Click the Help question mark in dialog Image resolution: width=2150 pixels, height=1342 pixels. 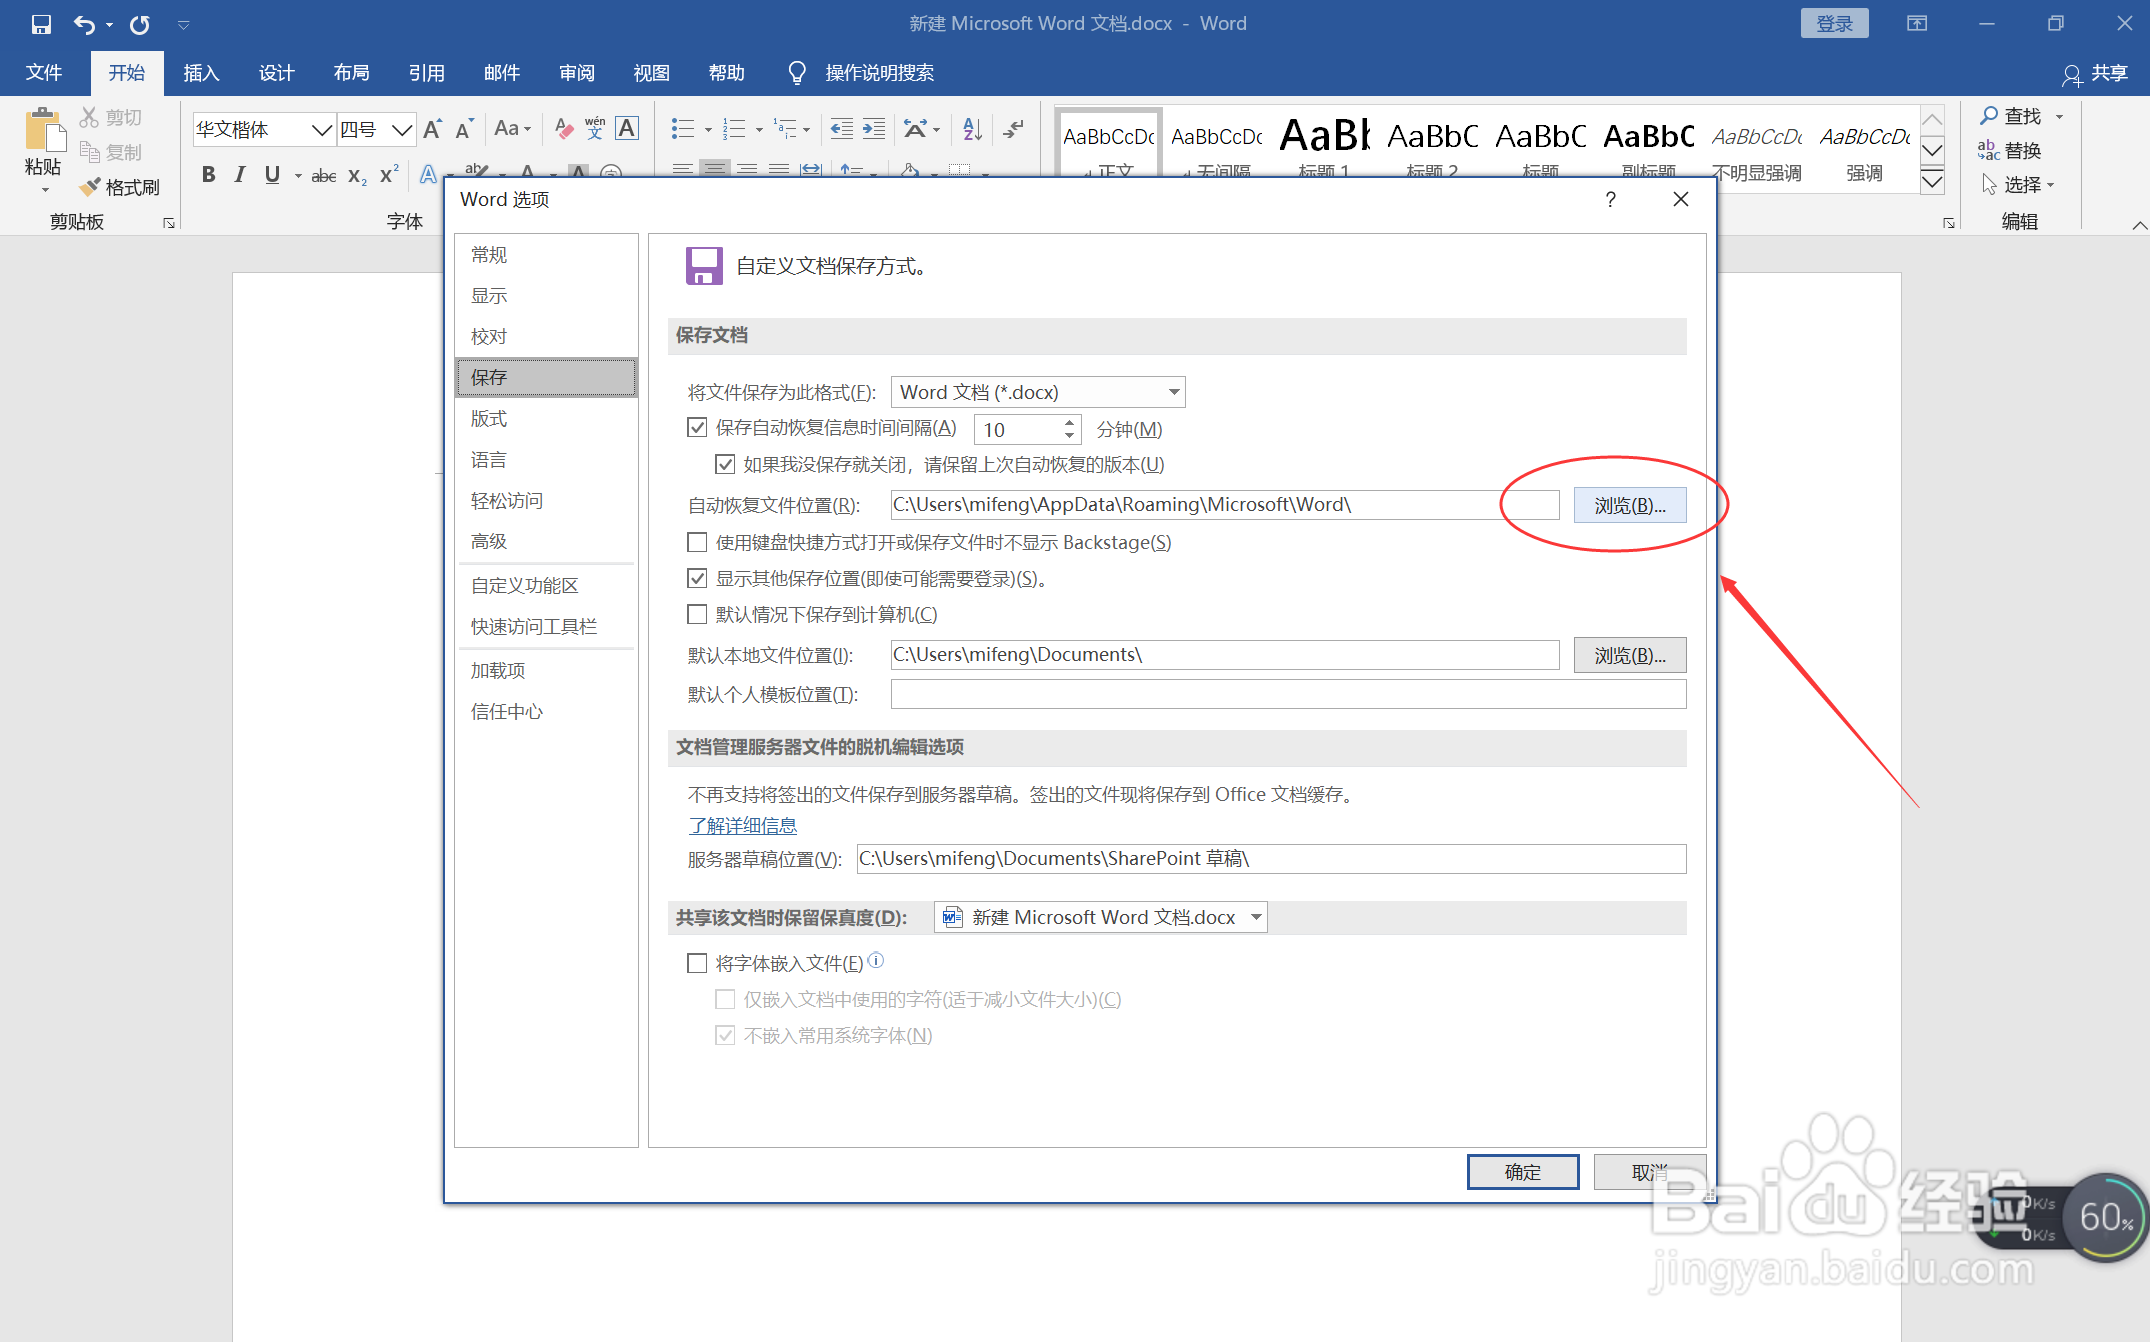[x=1610, y=200]
